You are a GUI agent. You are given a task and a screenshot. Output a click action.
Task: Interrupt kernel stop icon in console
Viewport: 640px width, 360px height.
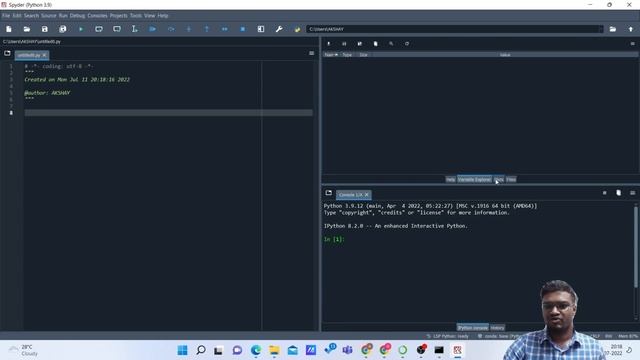(604, 193)
